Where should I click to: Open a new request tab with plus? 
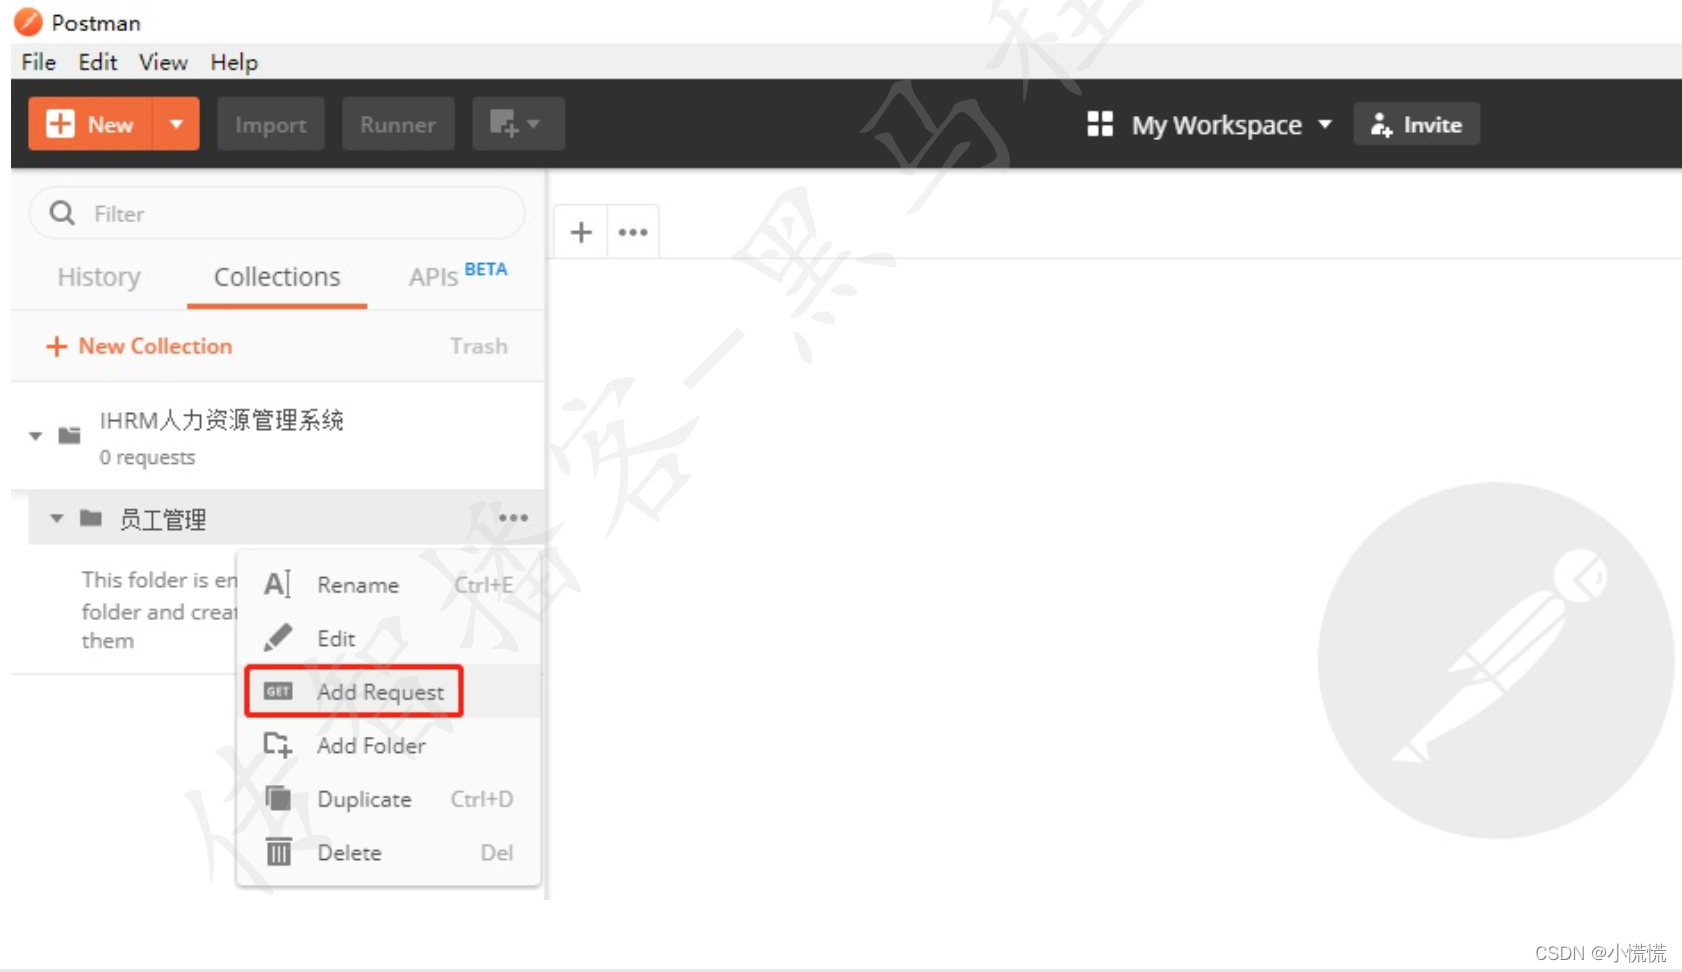click(x=581, y=232)
